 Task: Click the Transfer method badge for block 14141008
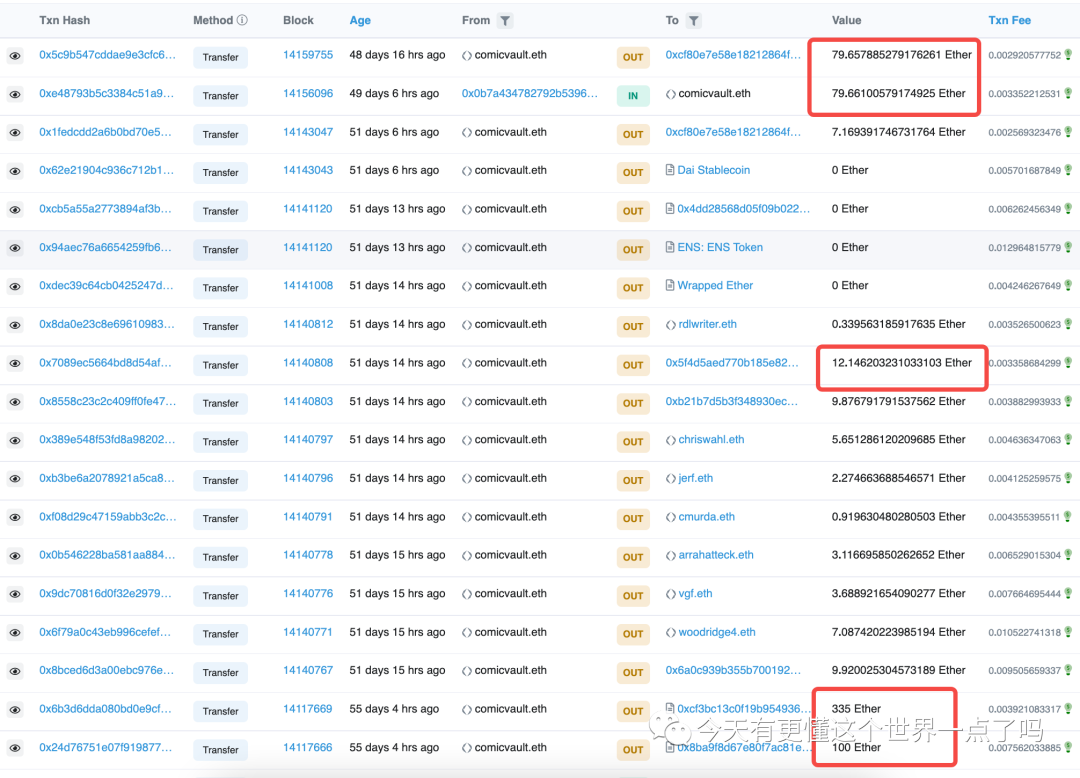(220, 288)
